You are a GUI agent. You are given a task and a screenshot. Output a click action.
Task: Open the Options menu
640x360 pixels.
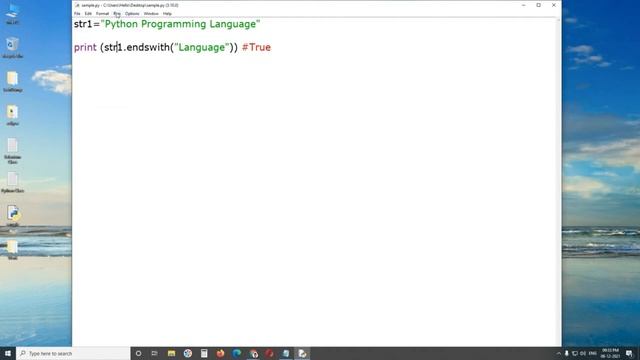point(132,13)
